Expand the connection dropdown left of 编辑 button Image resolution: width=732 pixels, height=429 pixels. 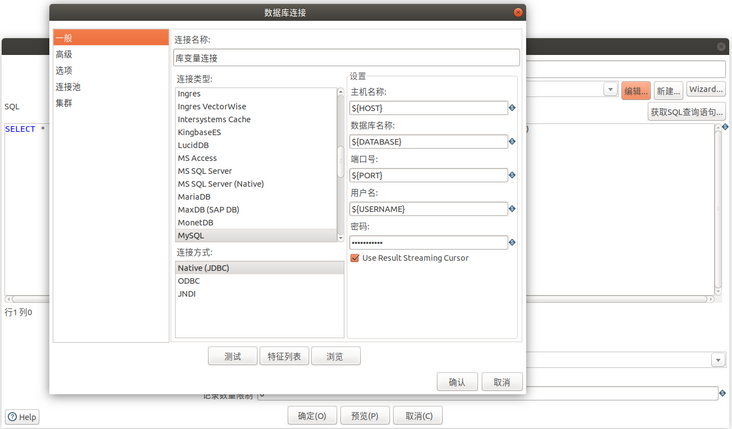[610, 90]
